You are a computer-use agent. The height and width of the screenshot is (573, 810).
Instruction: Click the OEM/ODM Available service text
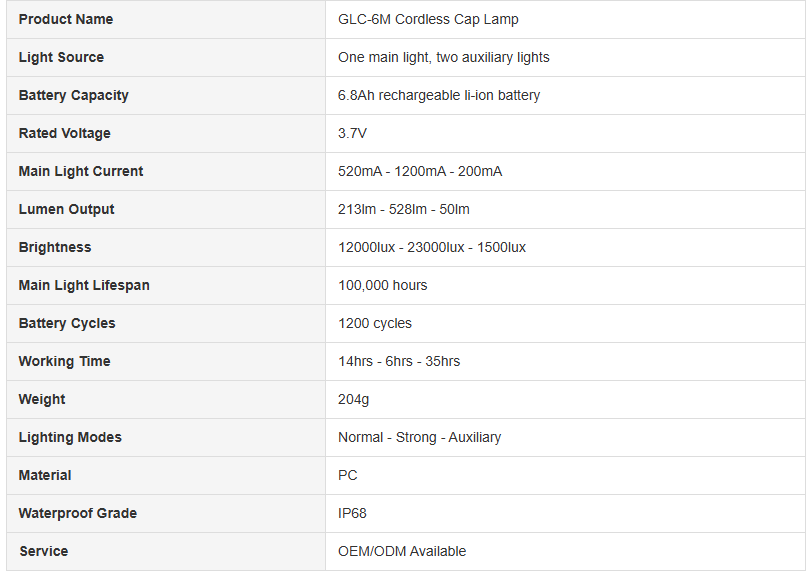pyautogui.click(x=401, y=551)
